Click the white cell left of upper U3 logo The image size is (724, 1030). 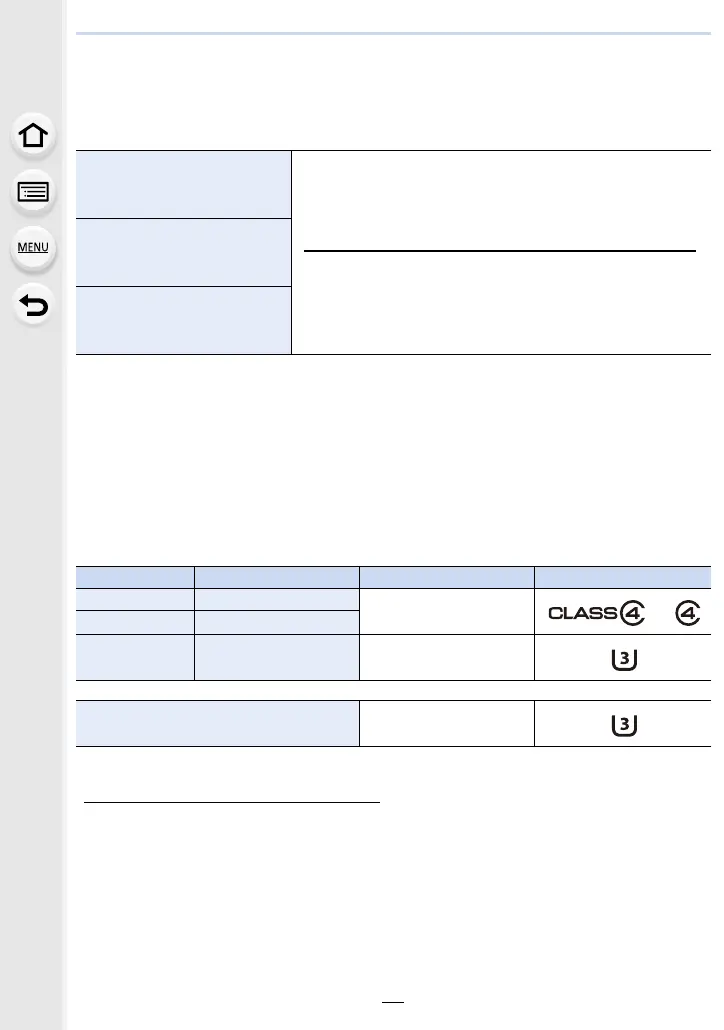pos(447,658)
